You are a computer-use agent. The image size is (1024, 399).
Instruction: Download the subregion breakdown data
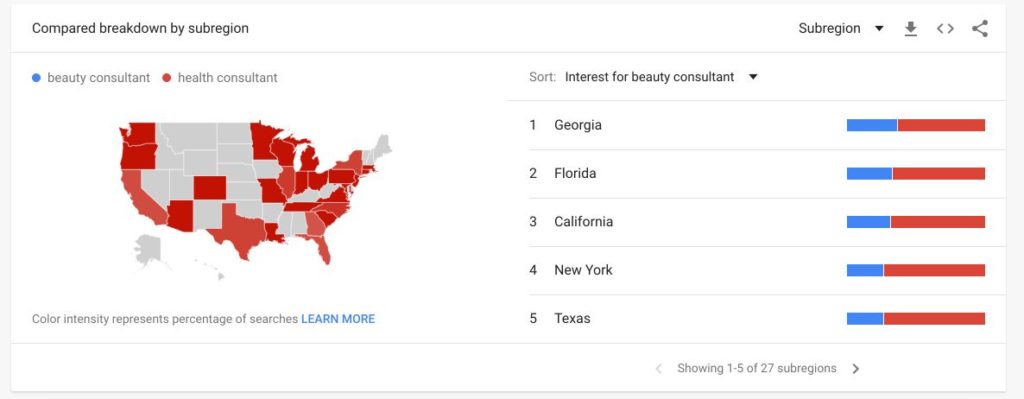[x=910, y=29]
